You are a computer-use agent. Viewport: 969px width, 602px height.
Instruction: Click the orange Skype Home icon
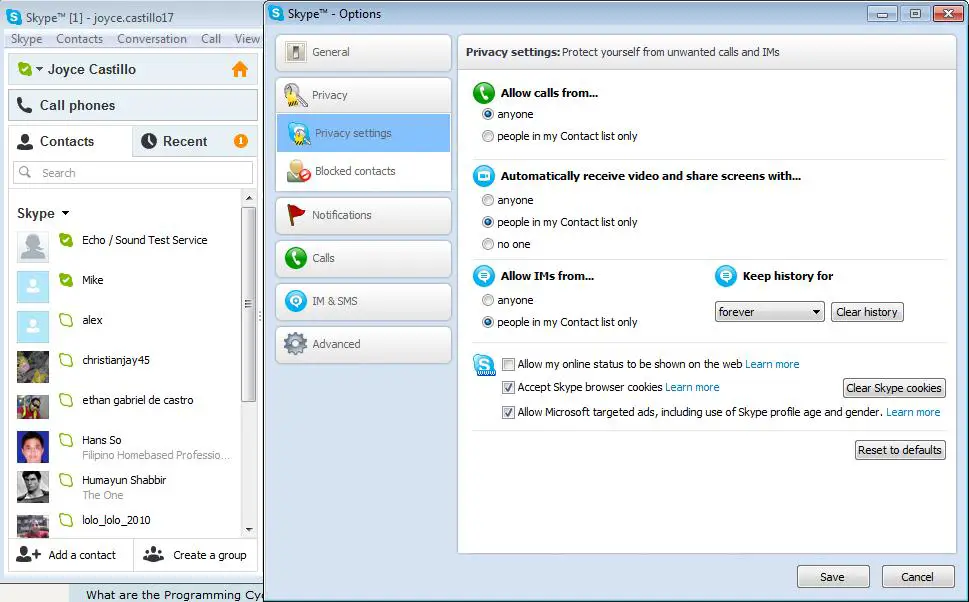click(240, 69)
